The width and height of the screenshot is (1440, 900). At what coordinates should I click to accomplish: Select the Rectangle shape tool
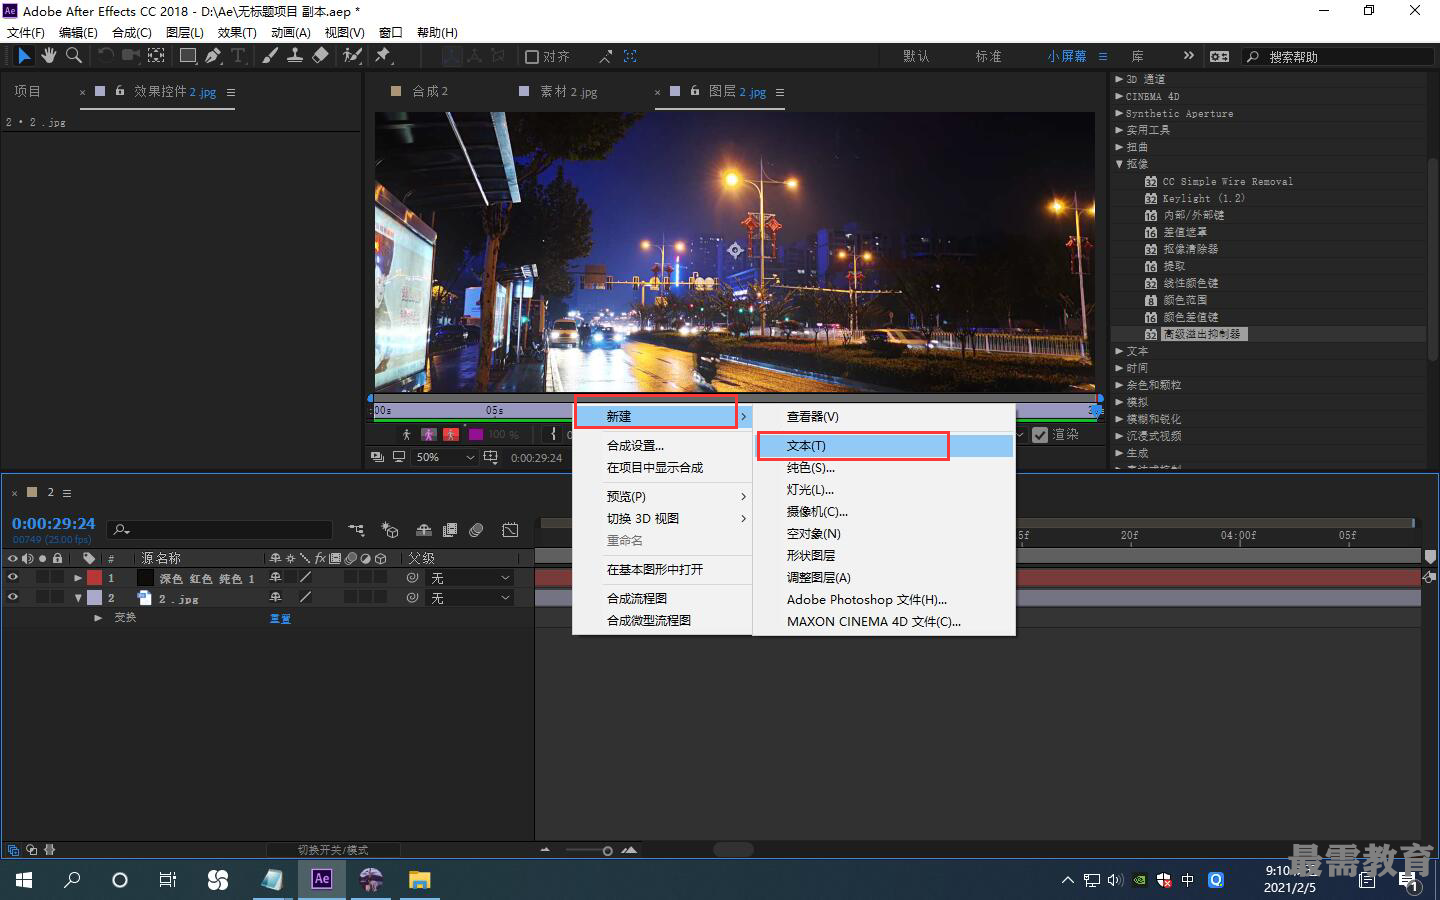(x=187, y=56)
